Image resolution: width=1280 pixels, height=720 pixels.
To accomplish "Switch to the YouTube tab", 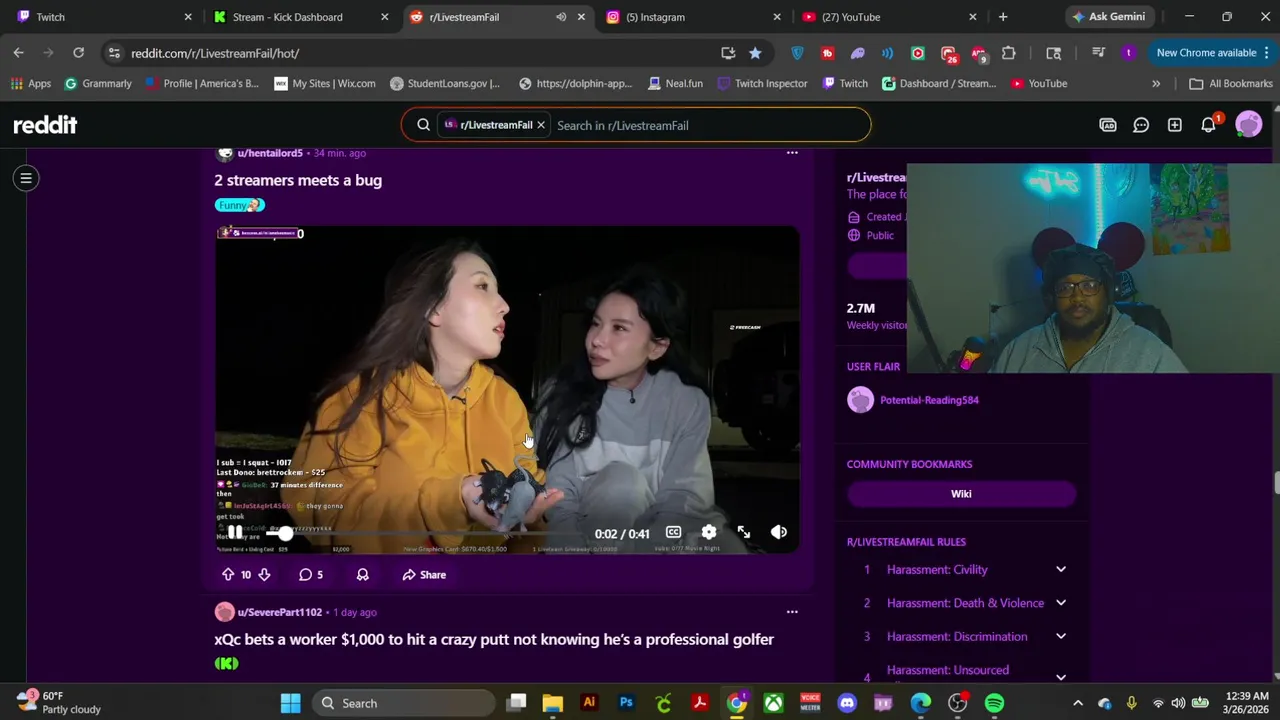I will point(886,17).
